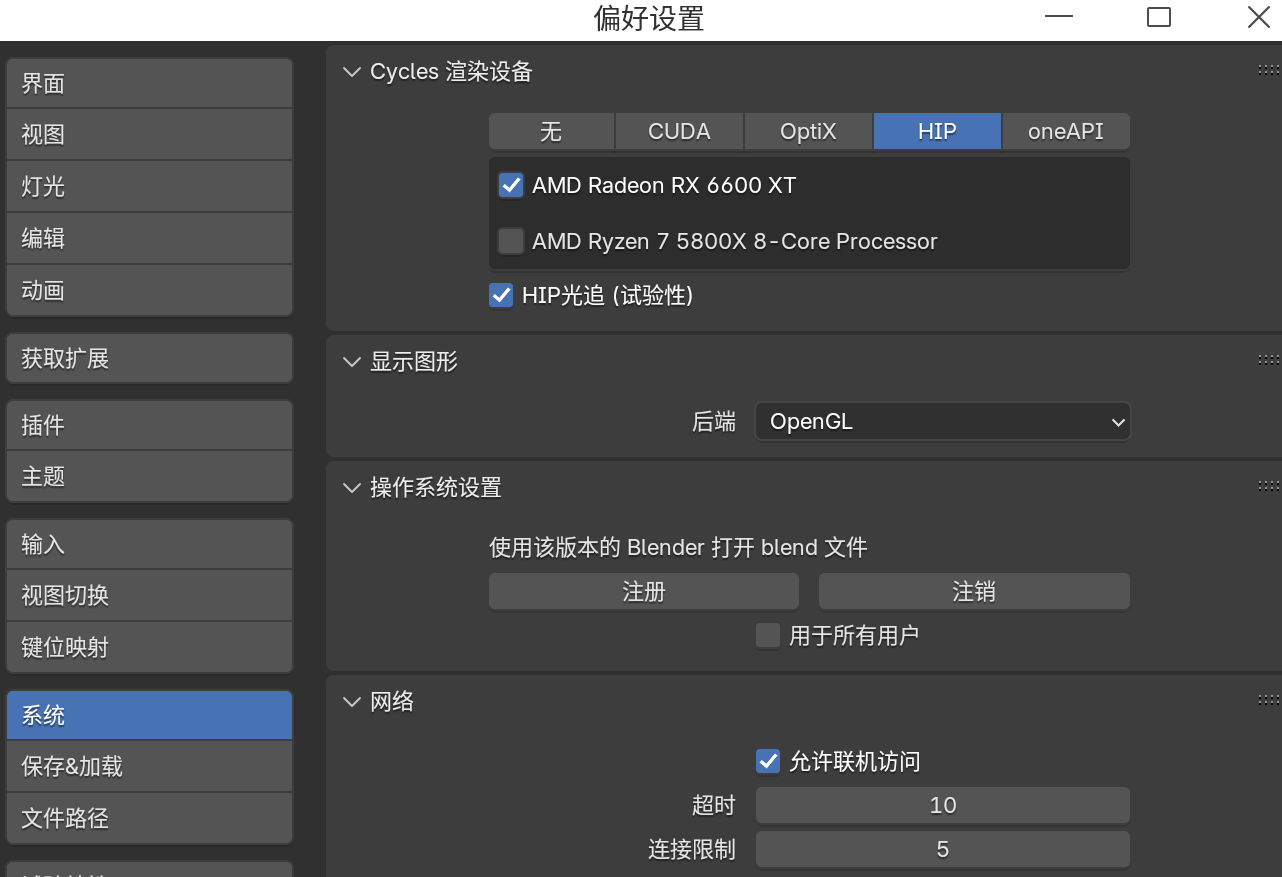
Task: Enable the AMD Ryzen 7 5800X processor device
Action: point(511,241)
